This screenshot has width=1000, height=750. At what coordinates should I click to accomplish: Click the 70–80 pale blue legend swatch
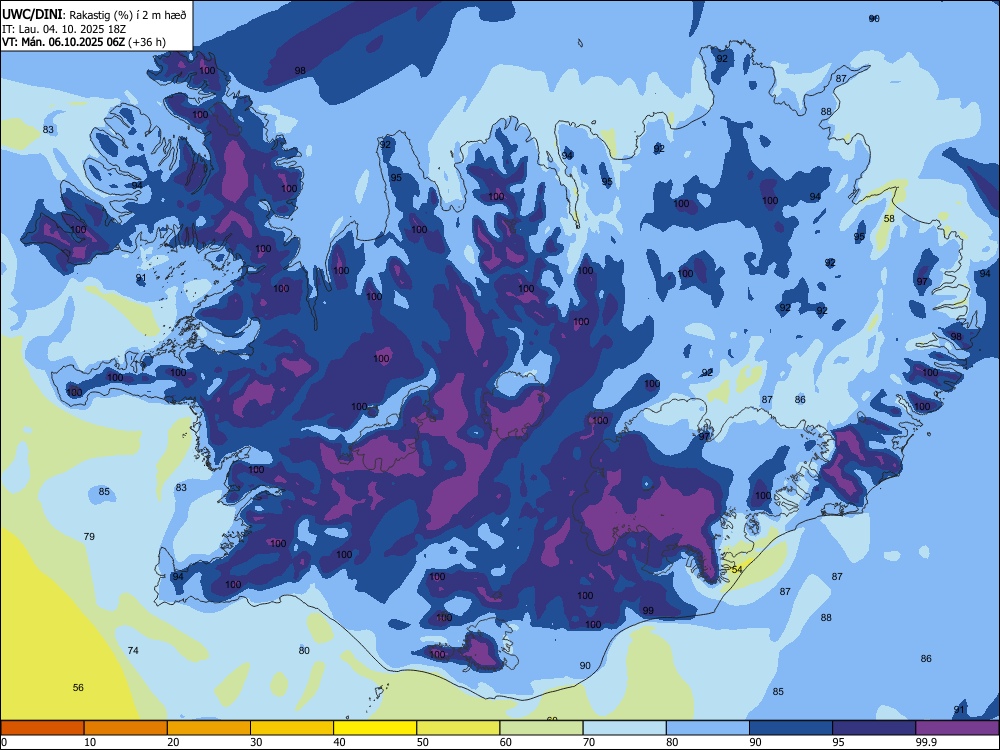[624, 728]
